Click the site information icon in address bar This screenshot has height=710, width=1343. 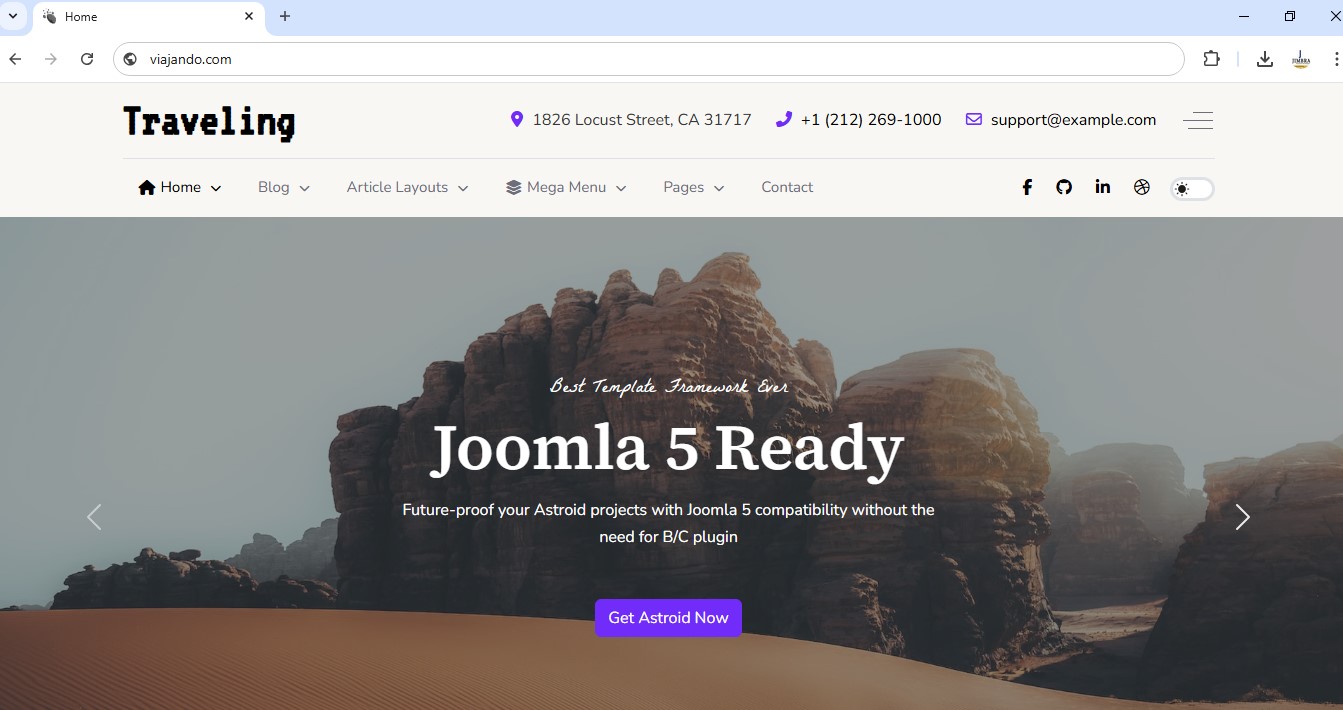(x=130, y=59)
